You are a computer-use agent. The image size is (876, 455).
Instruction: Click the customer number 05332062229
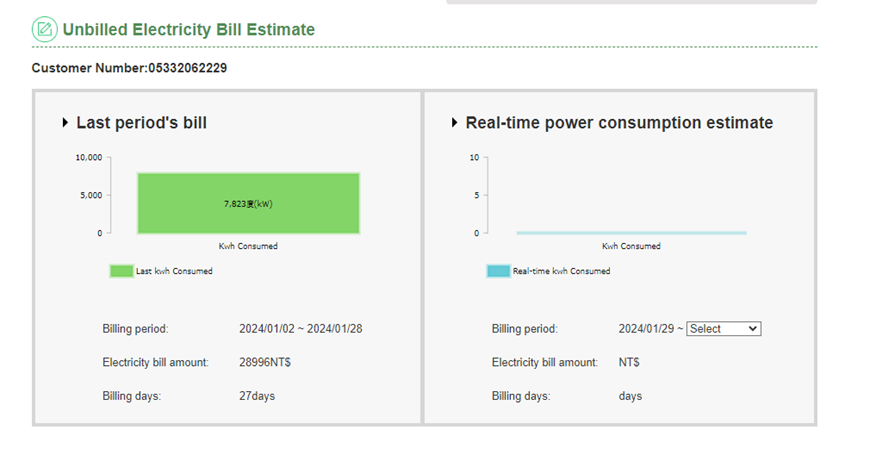pos(188,68)
